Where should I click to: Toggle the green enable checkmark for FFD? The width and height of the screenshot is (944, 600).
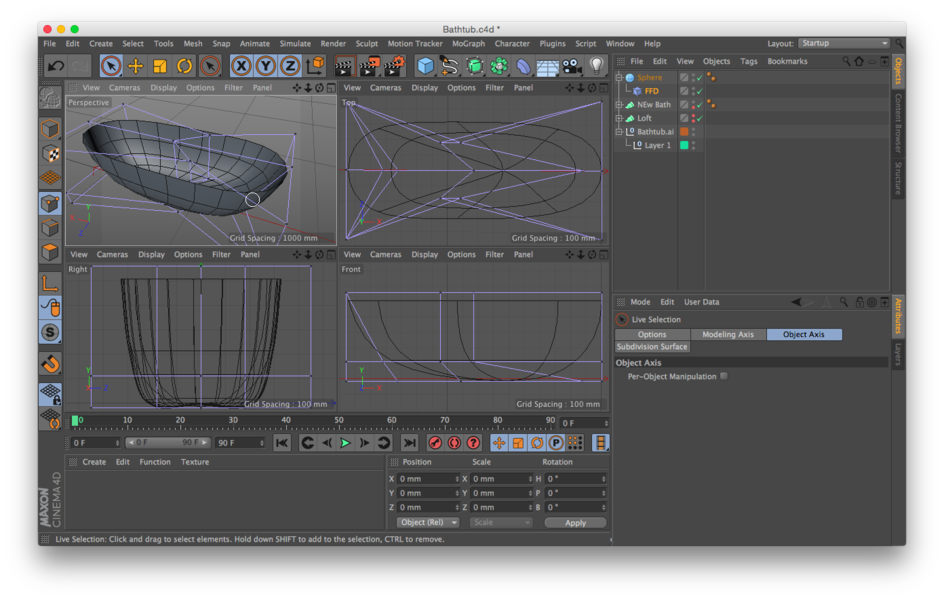pyautogui.click(x=700, y=91)
